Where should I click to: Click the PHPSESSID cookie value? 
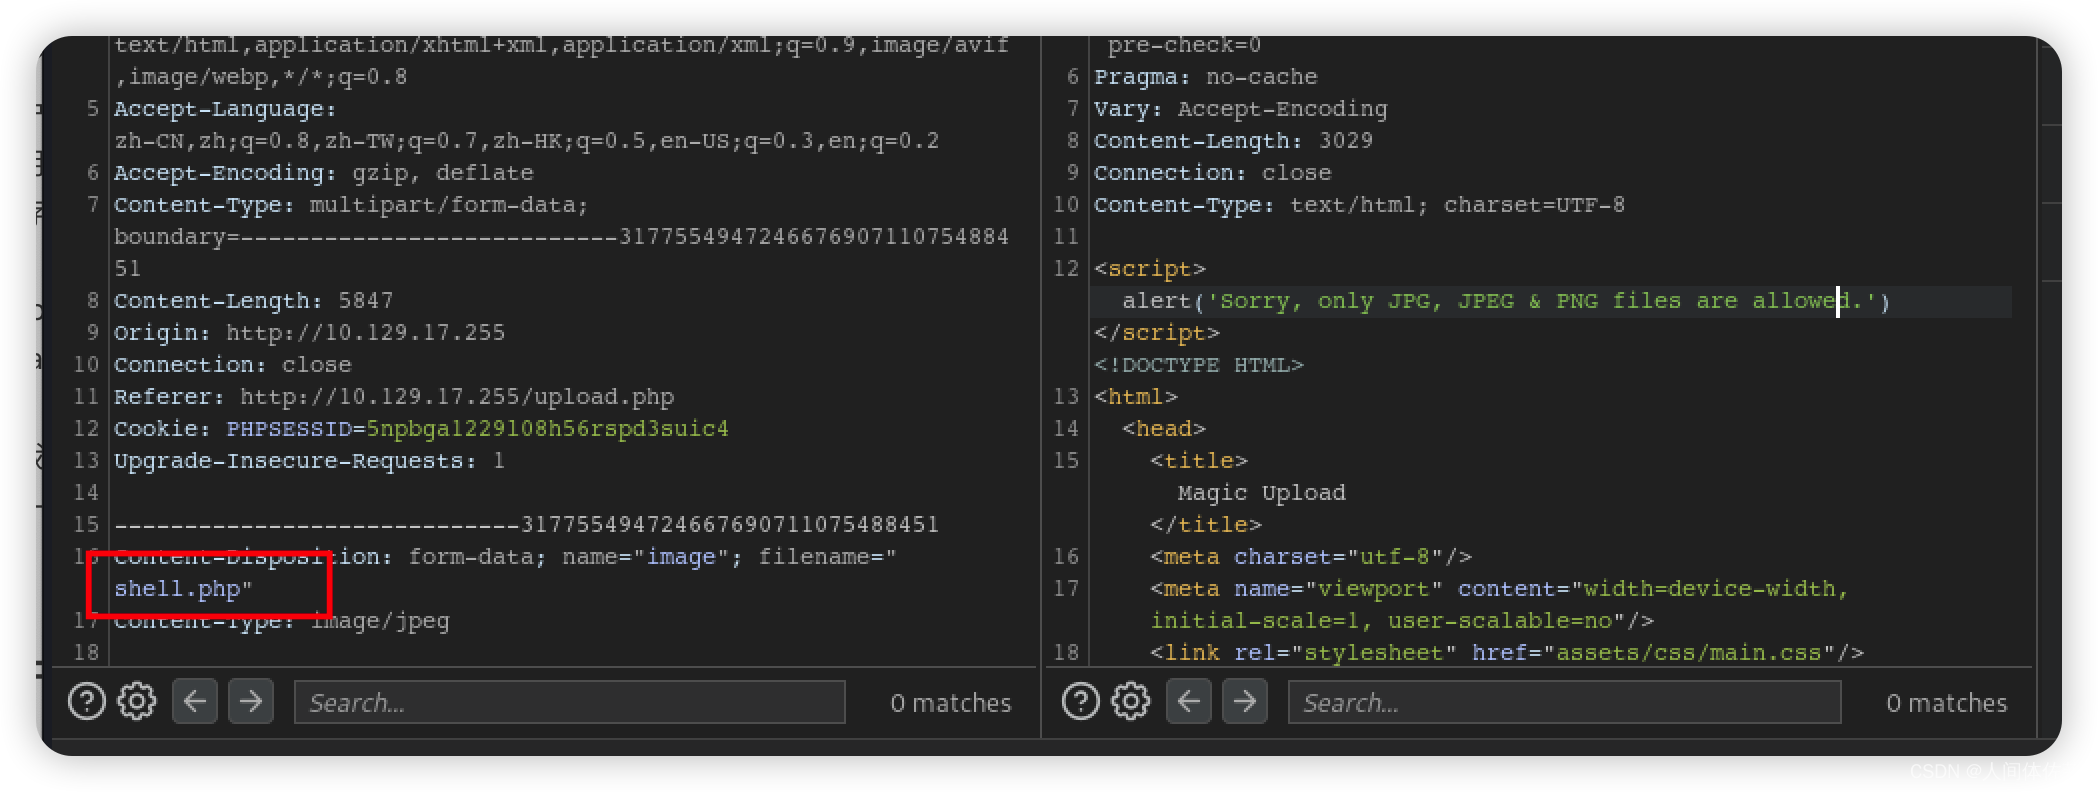click(x=547, y=429)
